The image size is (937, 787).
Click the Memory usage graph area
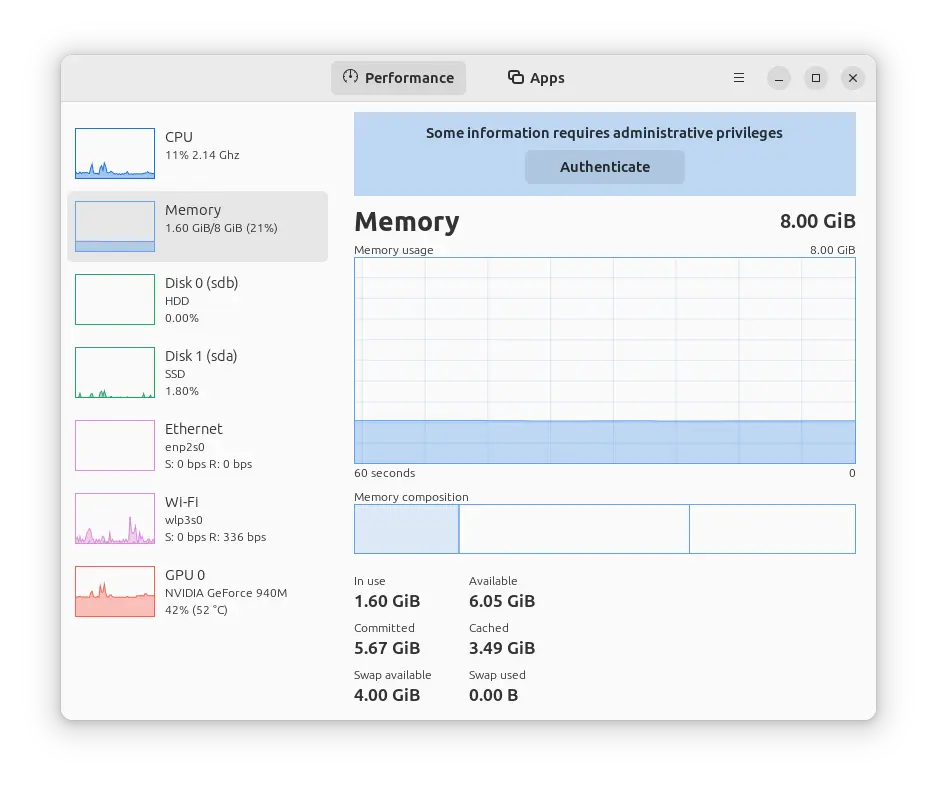pos(604,360)
